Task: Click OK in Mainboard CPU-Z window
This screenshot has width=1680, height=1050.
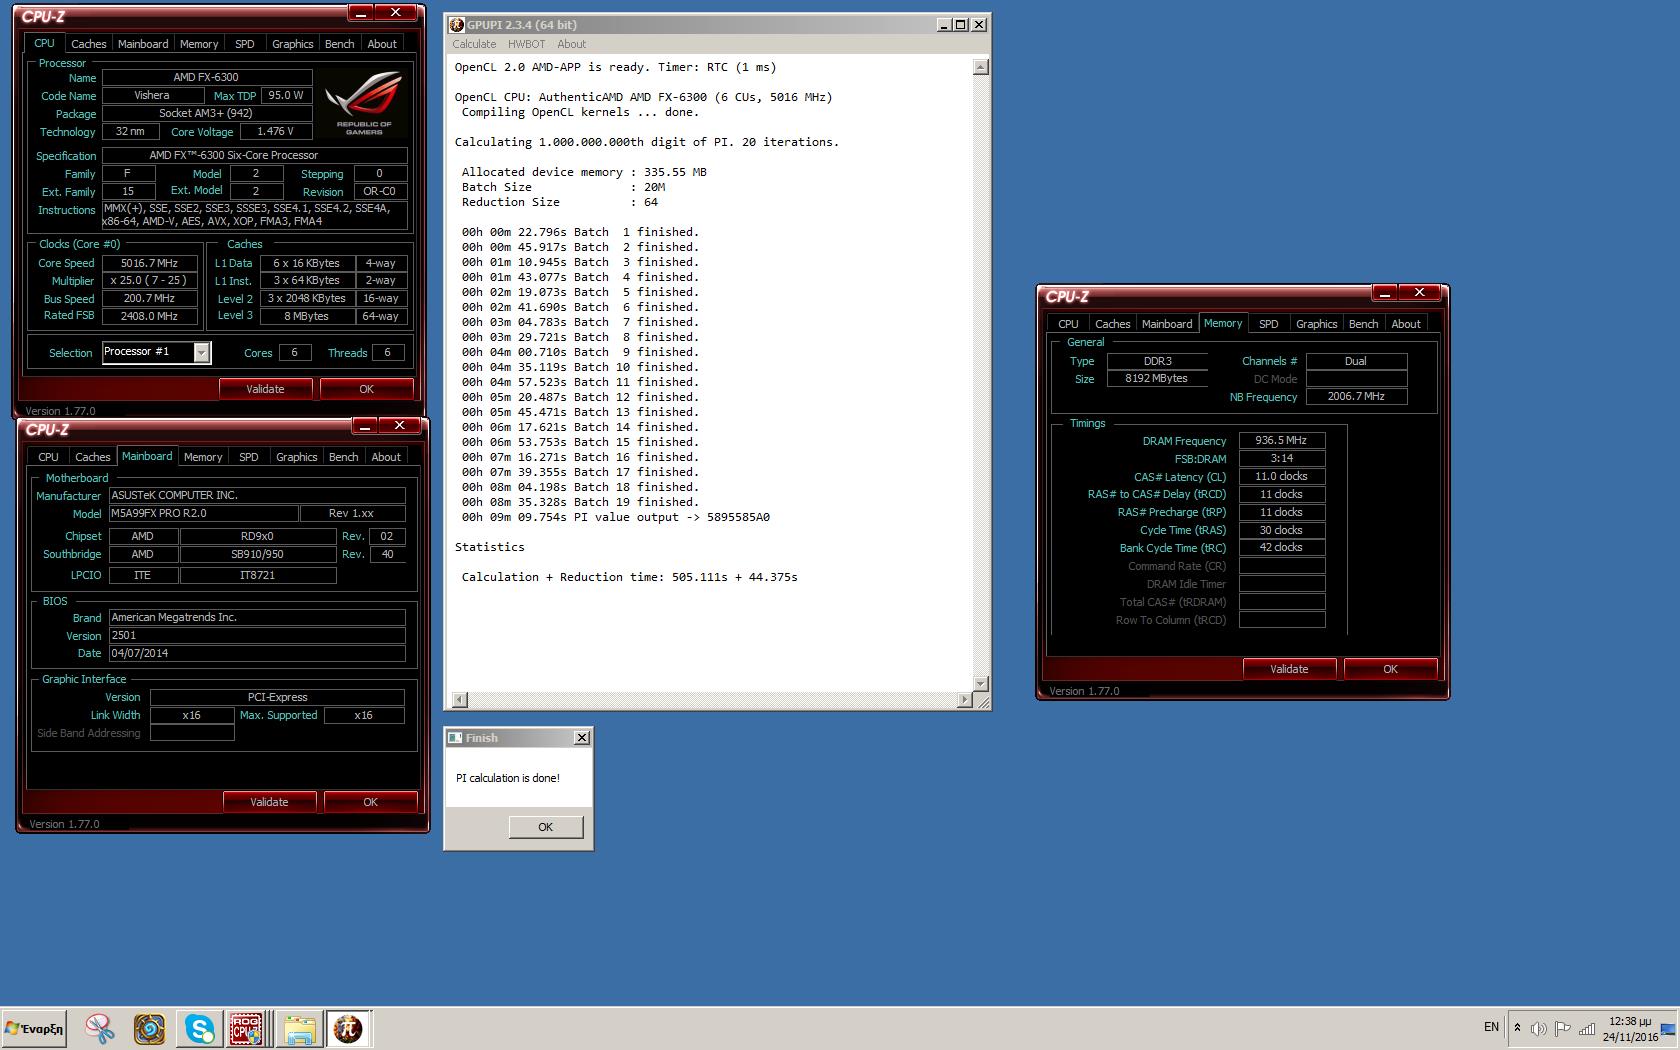Action: (x=370, y=802)
